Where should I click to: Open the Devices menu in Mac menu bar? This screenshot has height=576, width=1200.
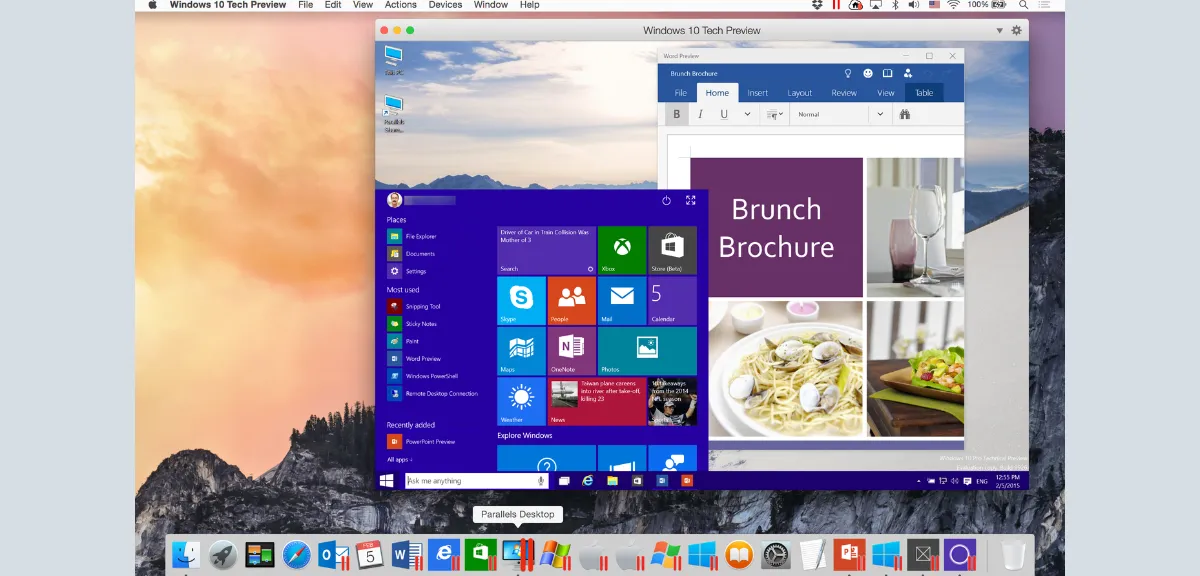[445, 5]
